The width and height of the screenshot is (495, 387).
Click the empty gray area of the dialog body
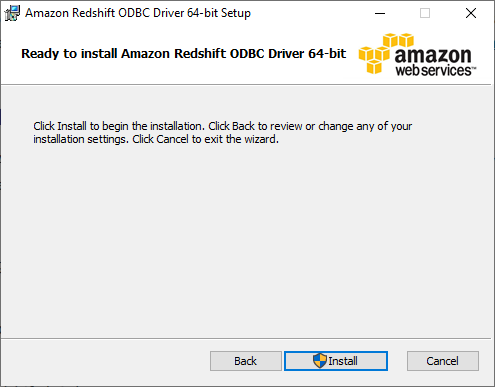point(247,240)
